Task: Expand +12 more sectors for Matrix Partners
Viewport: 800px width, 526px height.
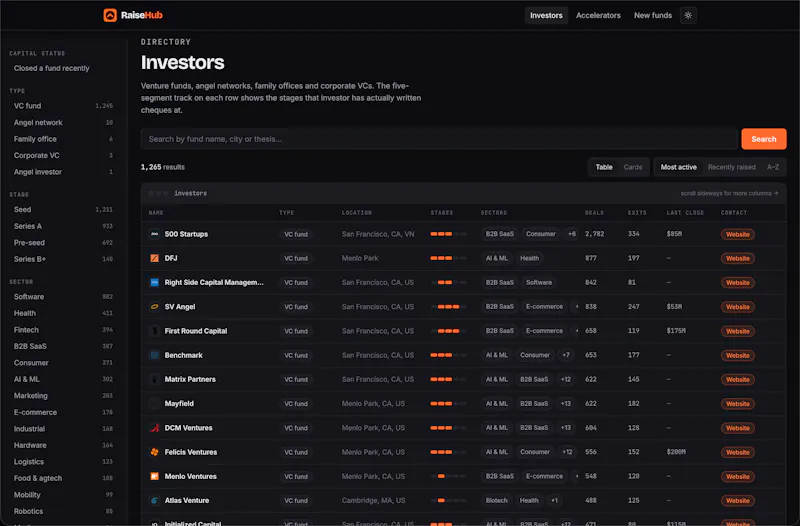Action: click(x=566, y=379)
